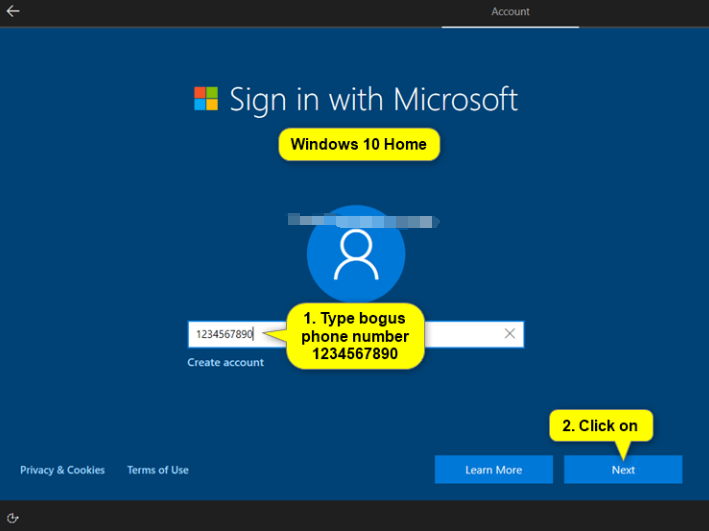Clear the input with the X icon
Viewport: 709px width, 531px height.
(509, 334)
